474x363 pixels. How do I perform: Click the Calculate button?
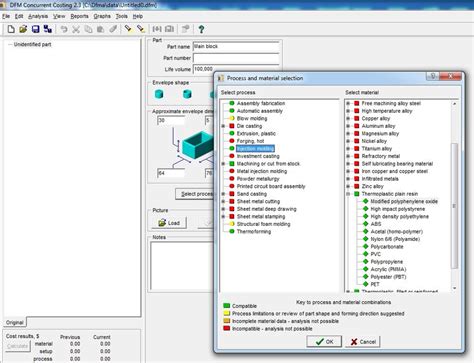[x=17, y=346]
